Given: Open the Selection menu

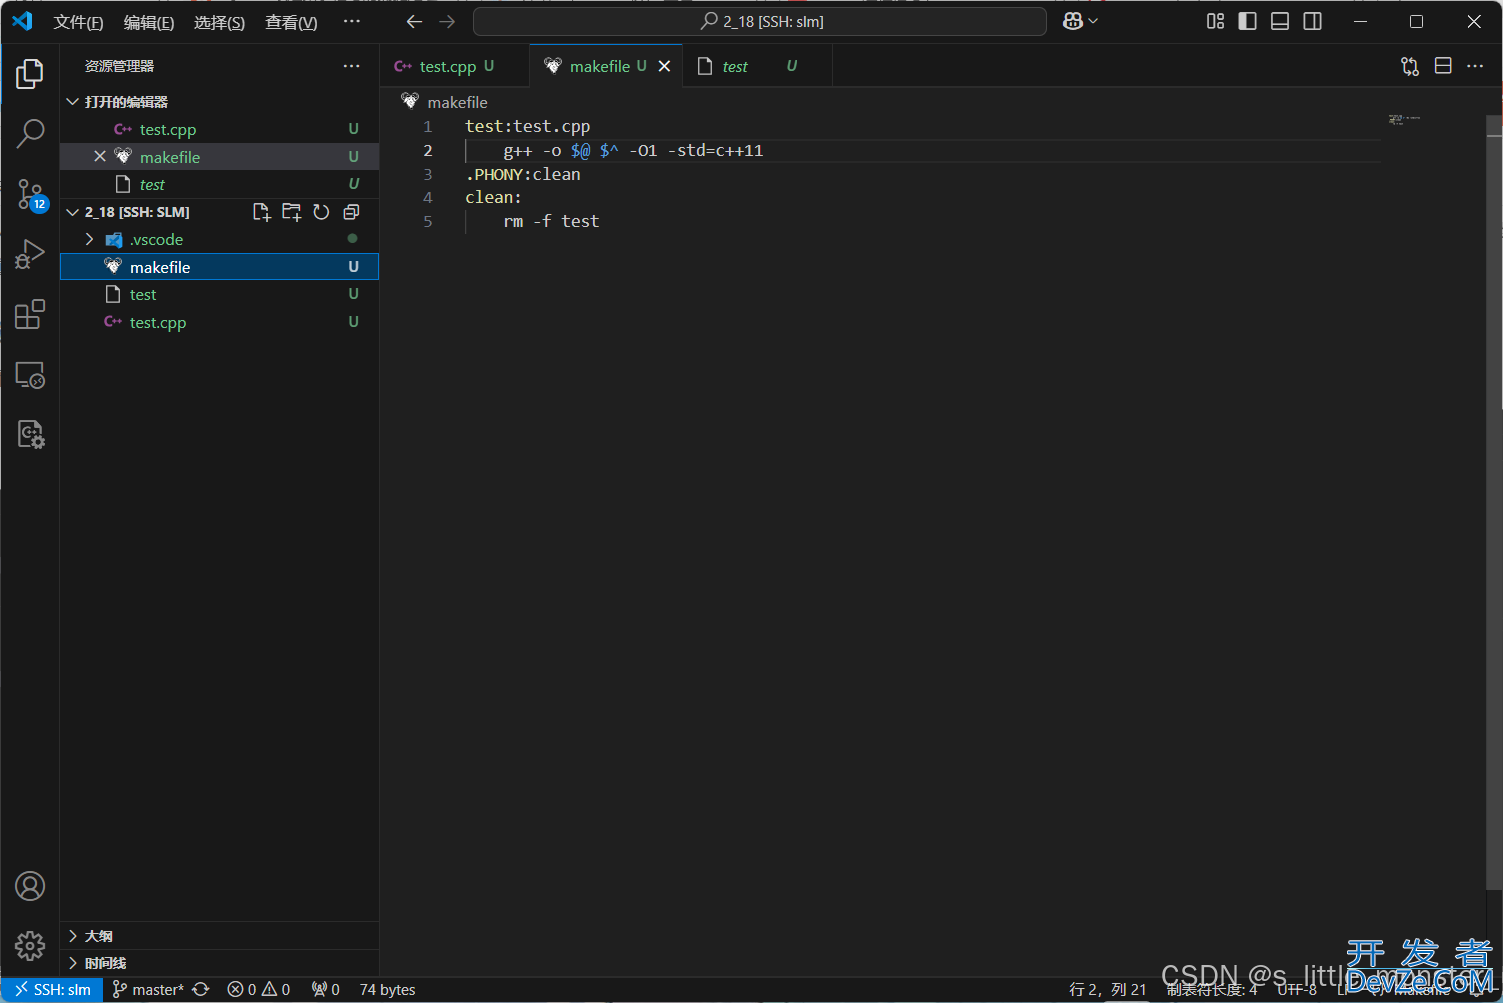Looking at the screenshot, I should pos(219,22).
